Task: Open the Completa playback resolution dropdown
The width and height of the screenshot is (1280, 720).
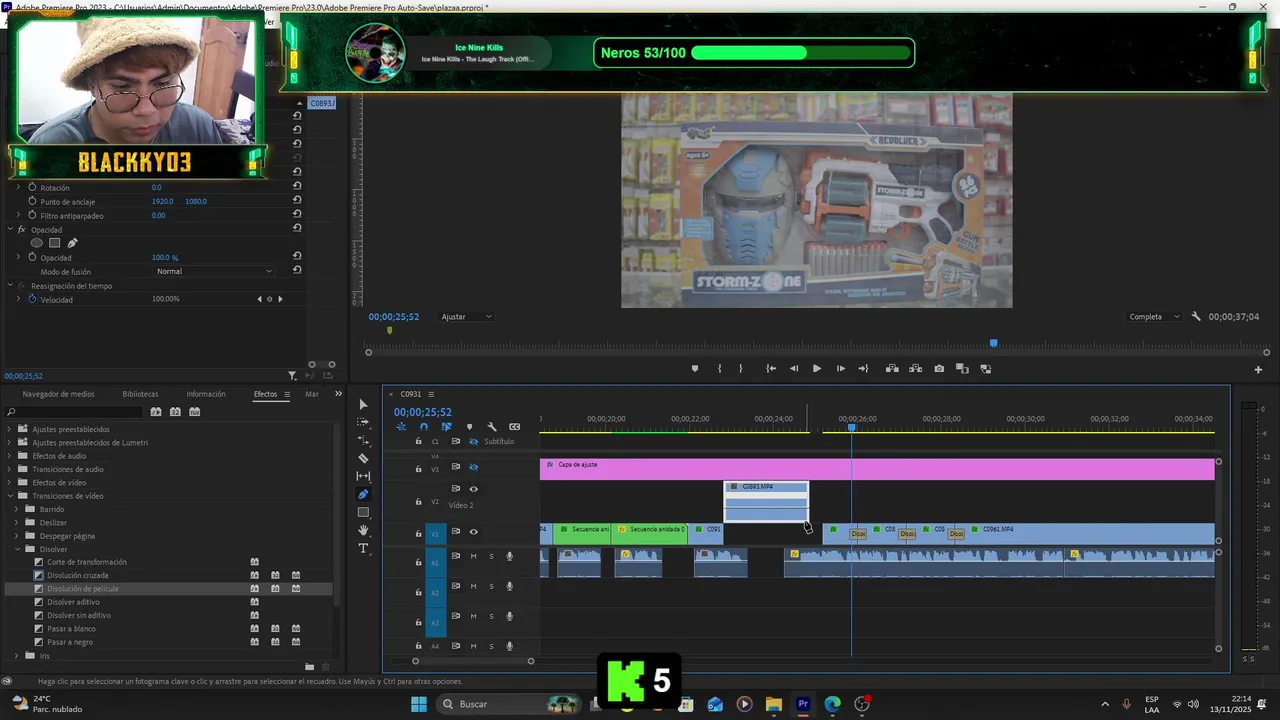Action: point(1153,317)
